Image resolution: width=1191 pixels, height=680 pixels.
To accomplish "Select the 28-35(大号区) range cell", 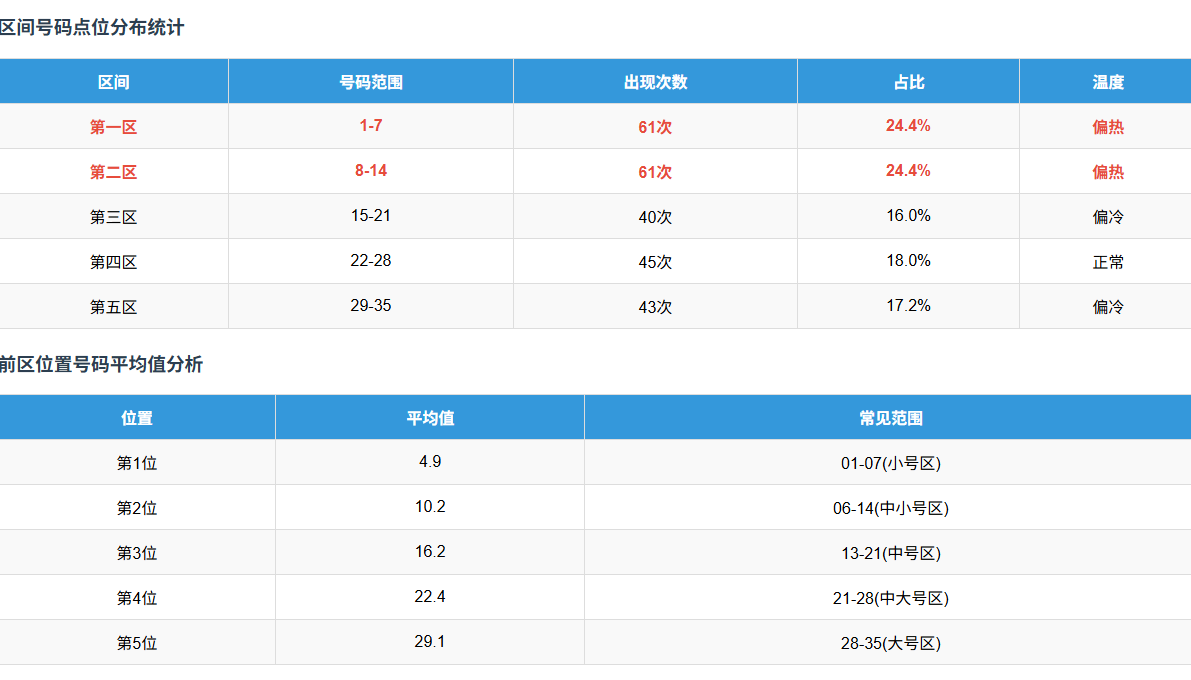I will click(890, 643).
